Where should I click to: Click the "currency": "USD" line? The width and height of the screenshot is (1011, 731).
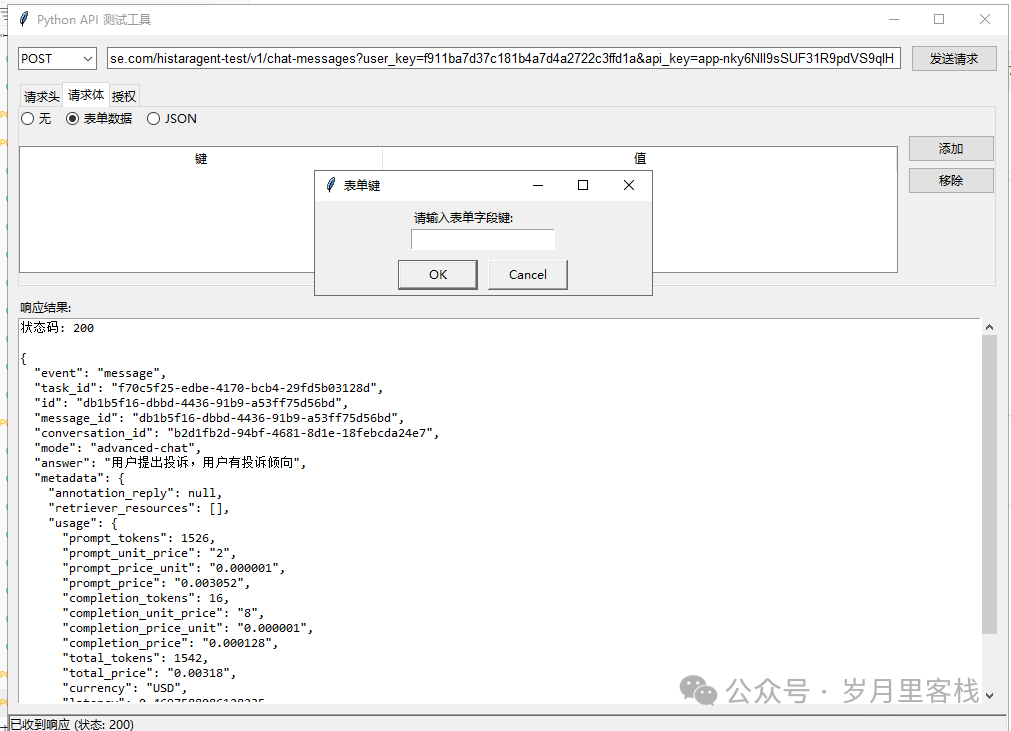pos(124,688)
